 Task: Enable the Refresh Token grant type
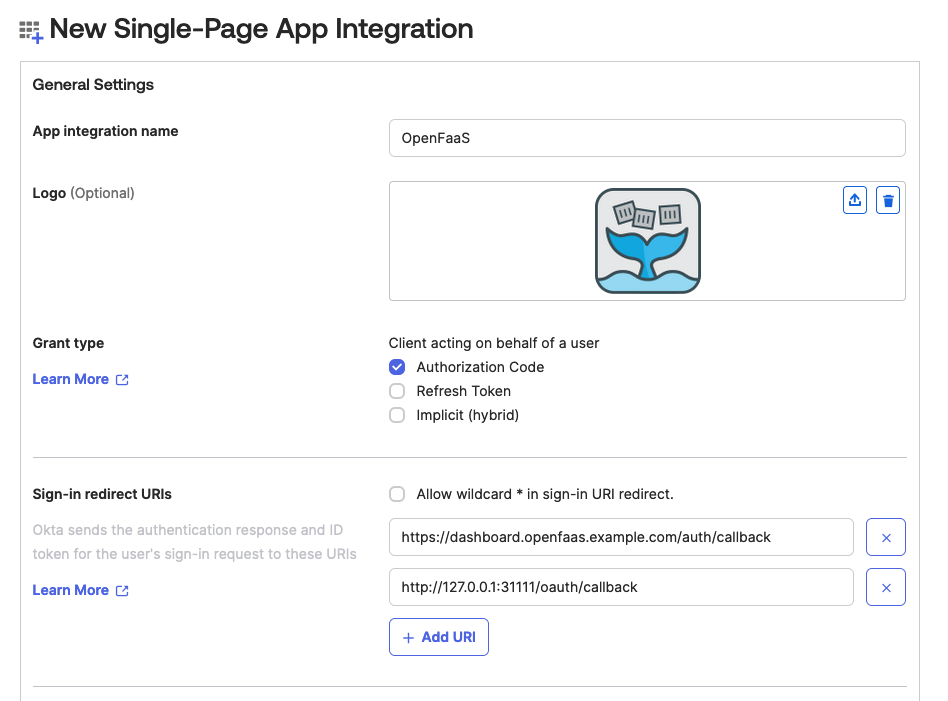click(397, 391)
